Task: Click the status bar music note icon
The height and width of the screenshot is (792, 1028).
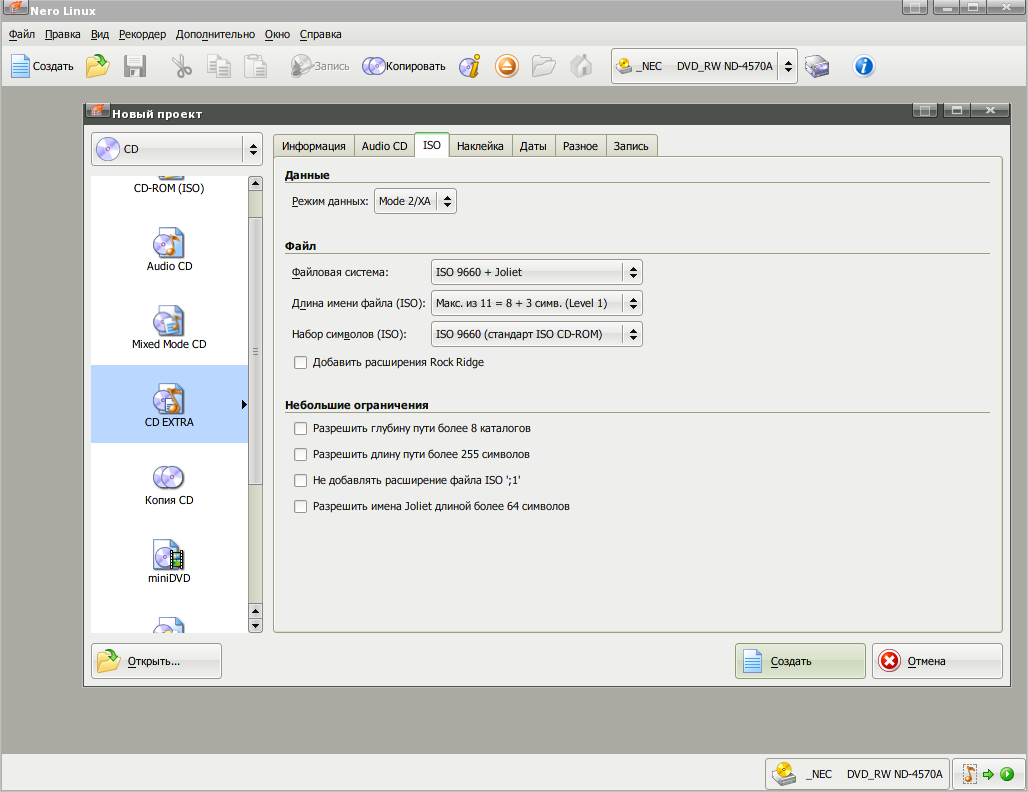Action: click(x=969, y=774)
